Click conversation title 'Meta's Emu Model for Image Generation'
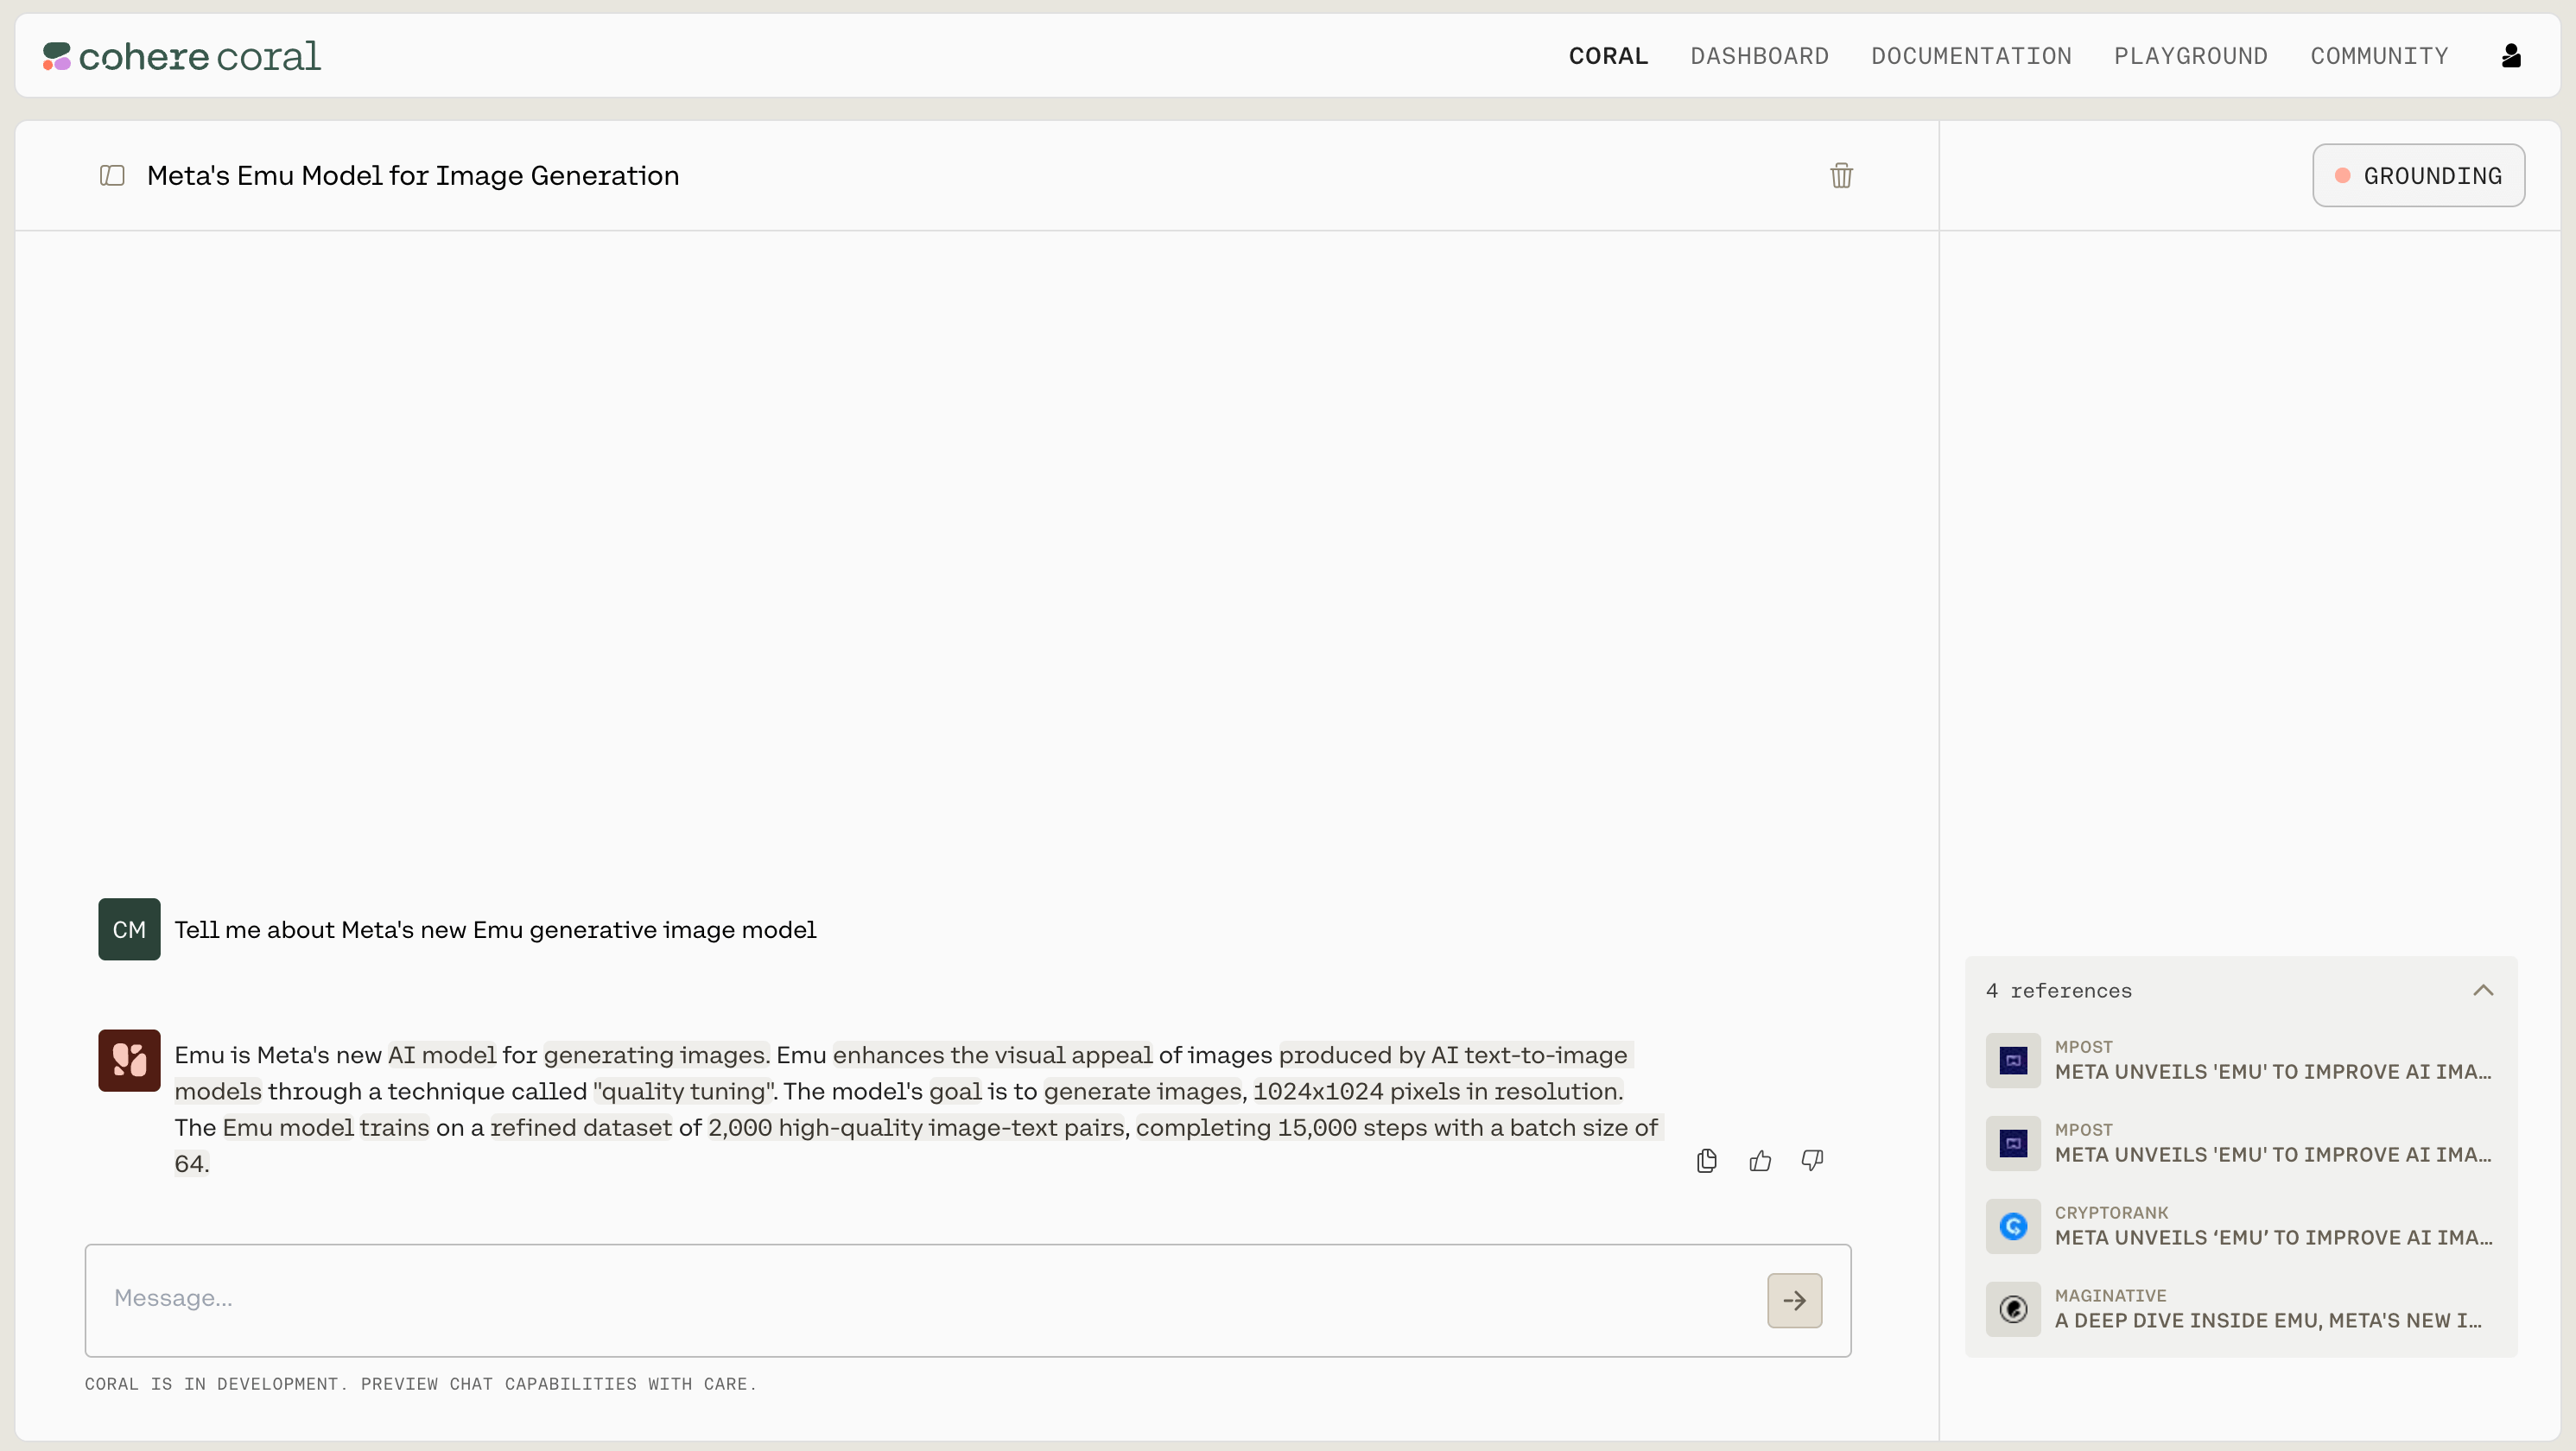The width and height of the screenshot is (2576, 1451). (413, 176)
